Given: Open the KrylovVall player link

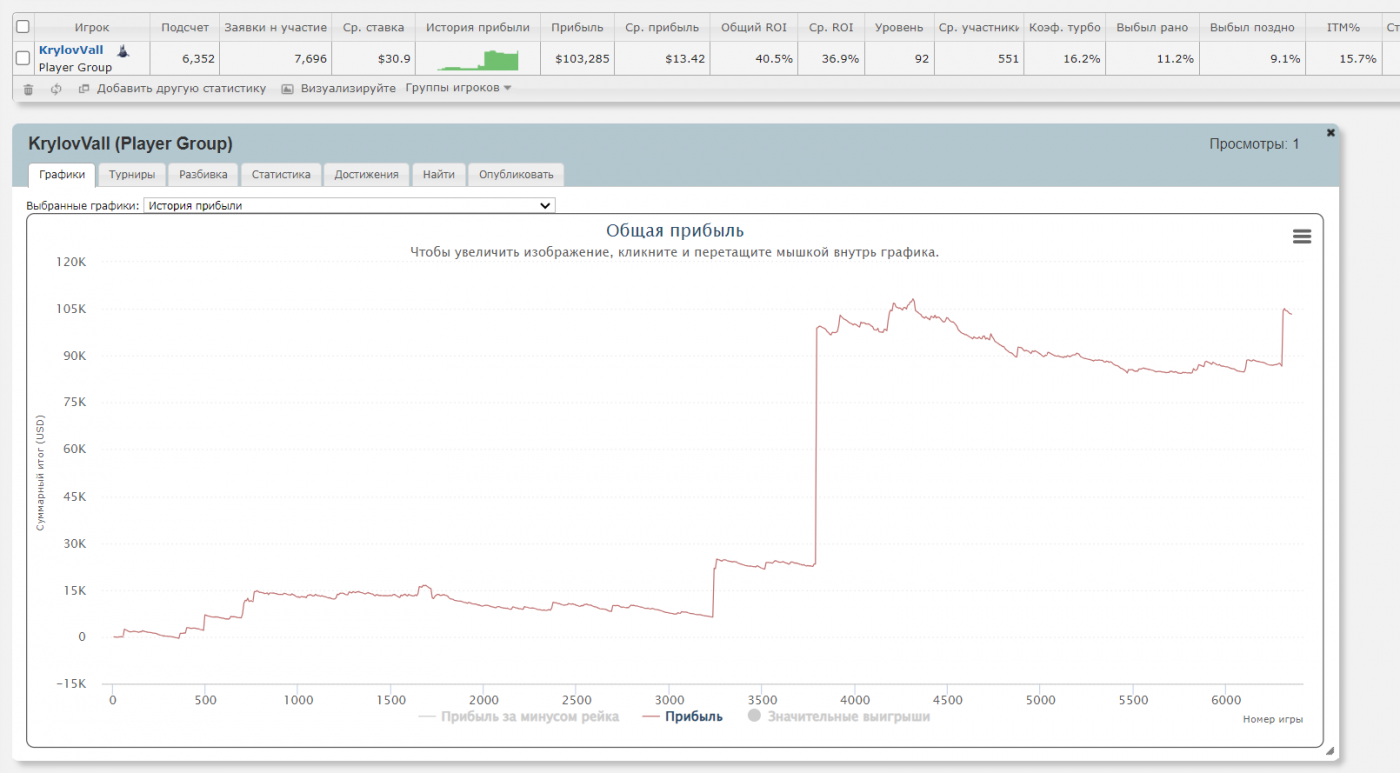Looking at the screenshot, I should [71, 50].
